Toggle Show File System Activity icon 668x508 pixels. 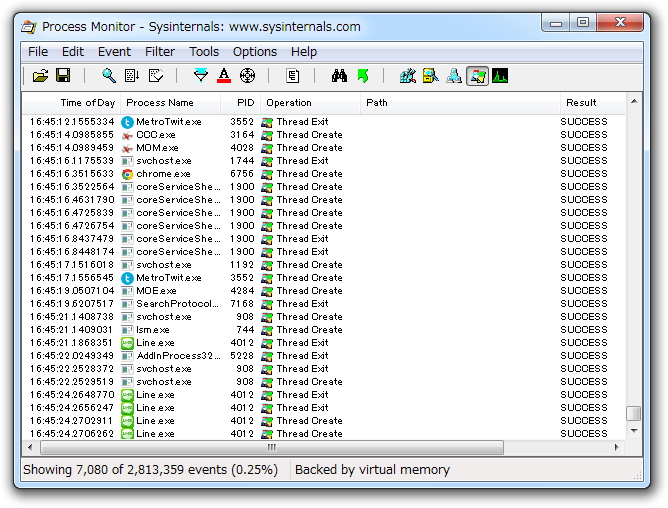(431, 76)
